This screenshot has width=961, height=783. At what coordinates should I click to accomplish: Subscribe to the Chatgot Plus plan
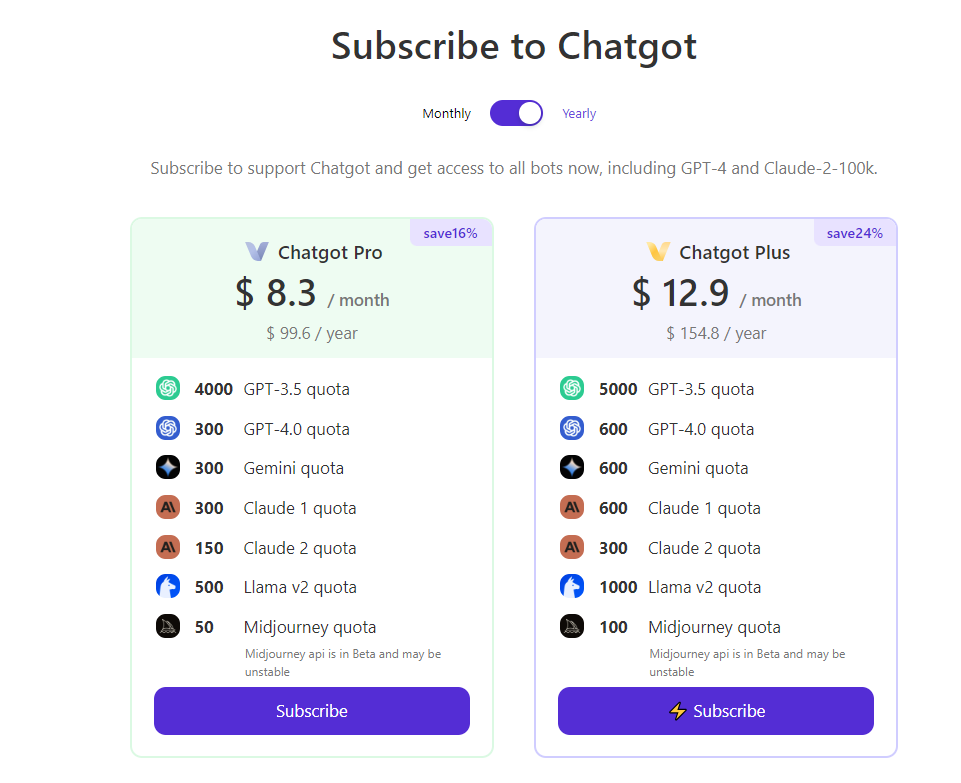716,711
